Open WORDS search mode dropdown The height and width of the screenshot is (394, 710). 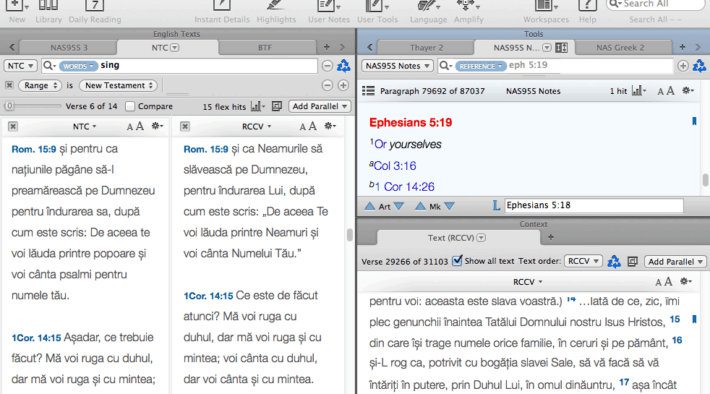tap(78, 66)
